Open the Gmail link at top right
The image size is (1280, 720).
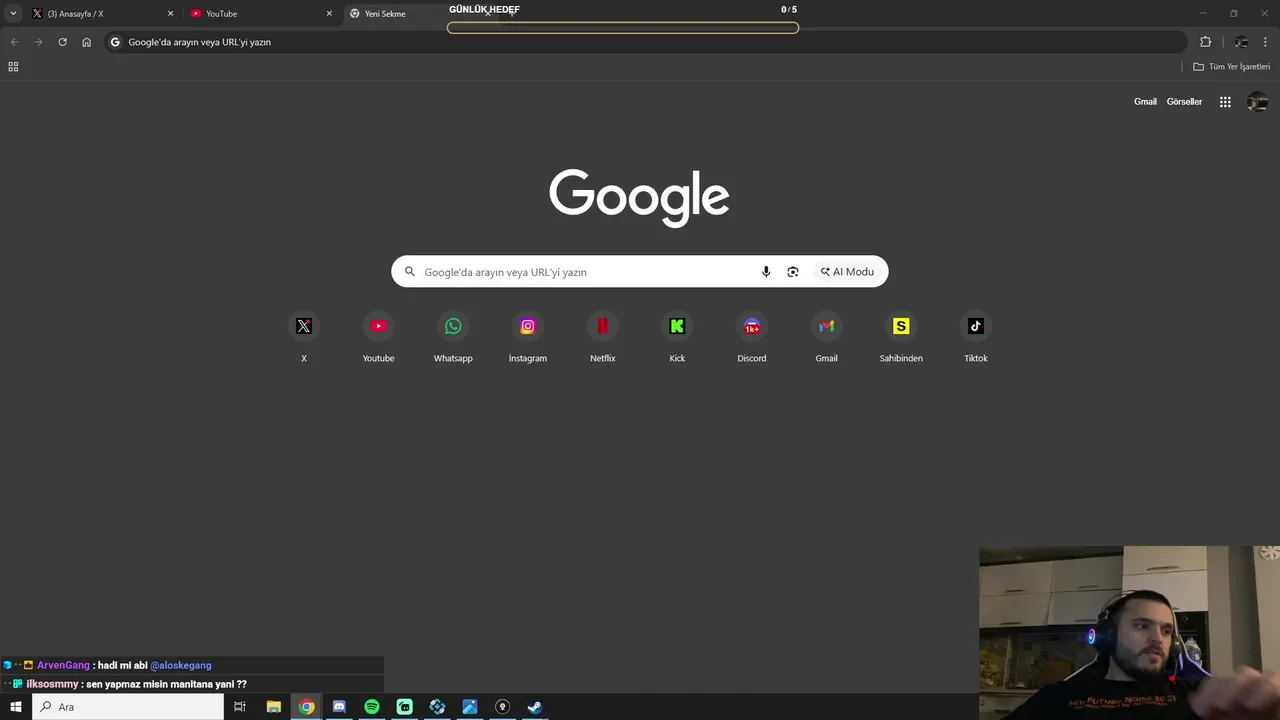tap(1145, 102)
